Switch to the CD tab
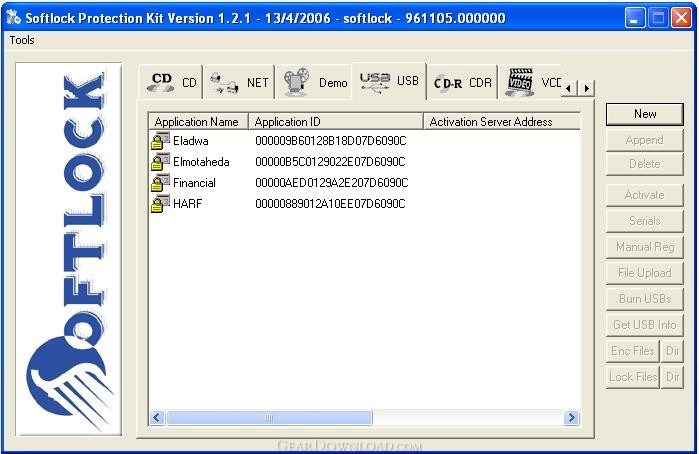This screenshot has width=699, height=454. click(171, 82)
